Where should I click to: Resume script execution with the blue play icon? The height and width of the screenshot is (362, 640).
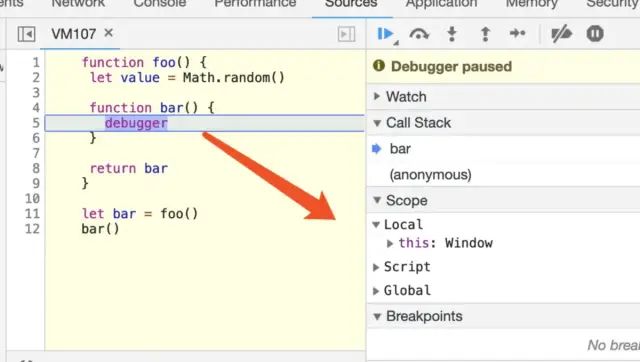[x=385, y=34]
